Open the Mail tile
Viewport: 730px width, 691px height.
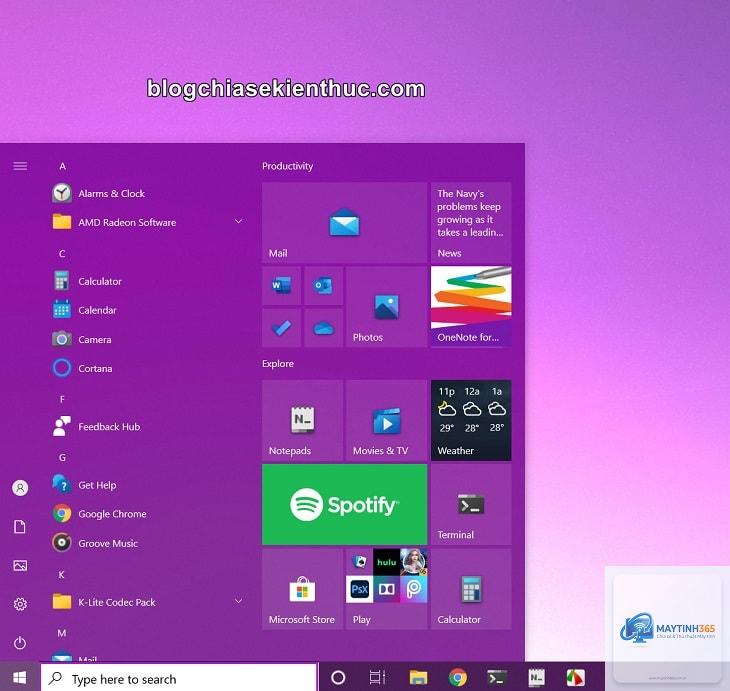click(345, 223)
